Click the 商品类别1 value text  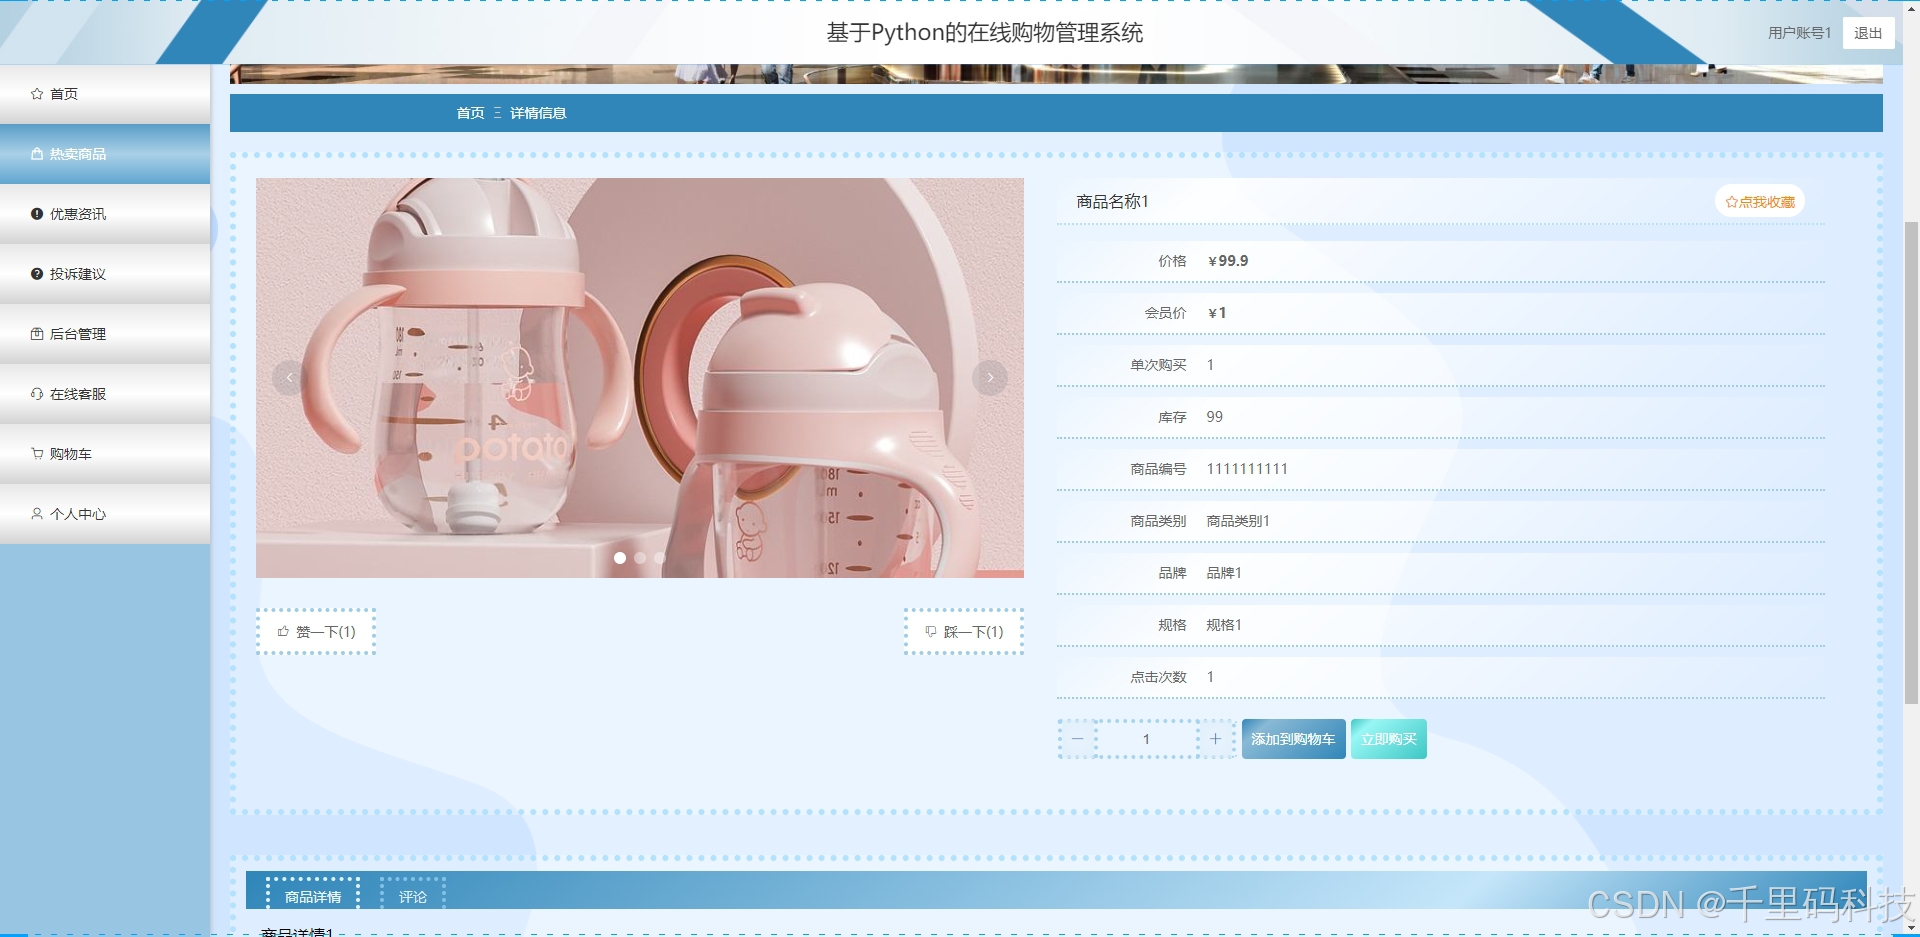pos(1238,521)
